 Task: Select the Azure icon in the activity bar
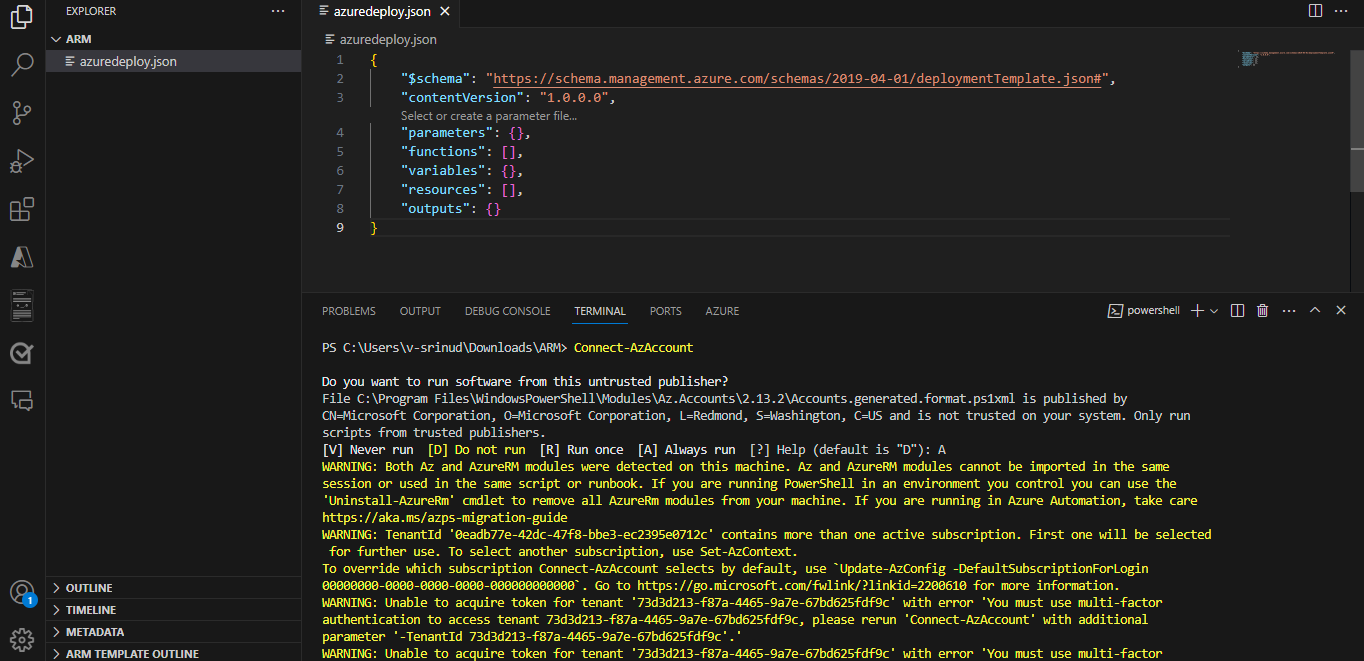(21, 256)
